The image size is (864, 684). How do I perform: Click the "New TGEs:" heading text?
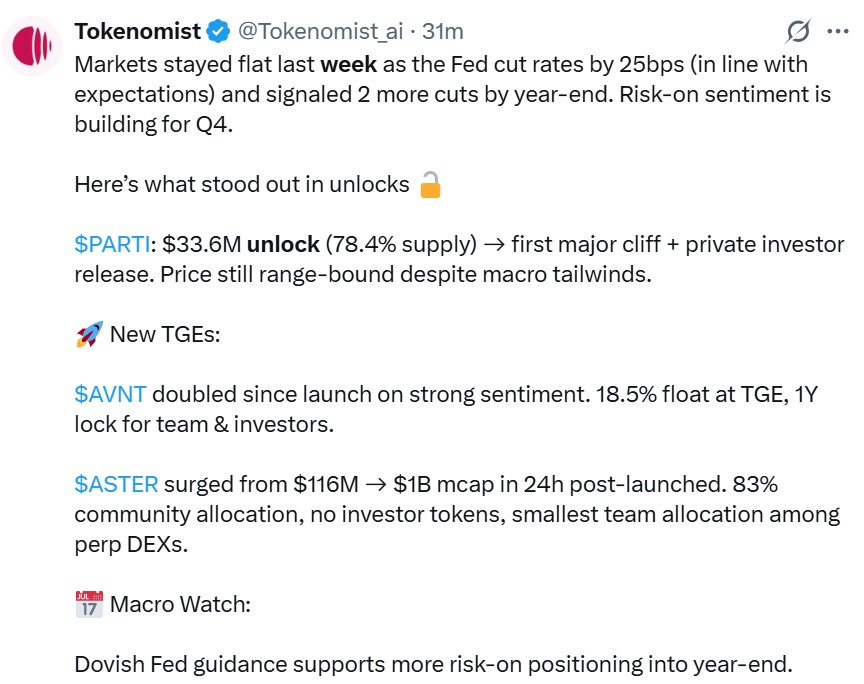(164, 334)
